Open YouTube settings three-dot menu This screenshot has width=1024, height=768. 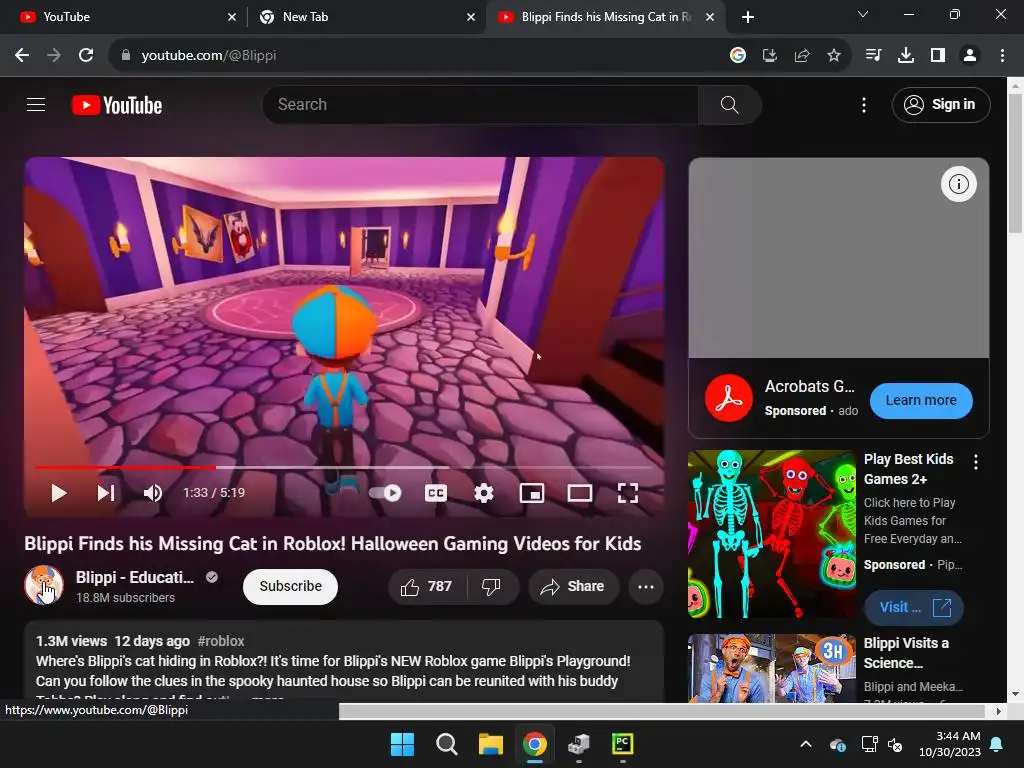[x=864, y=104]
